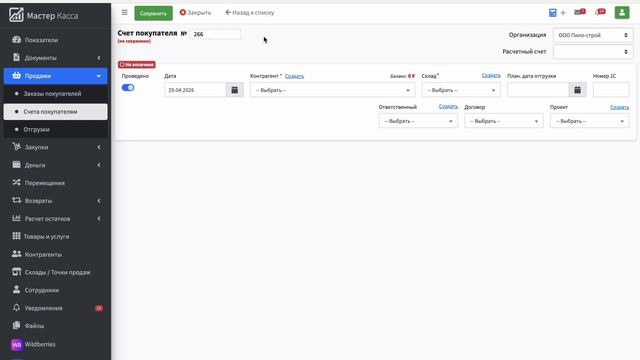Click the Мастер Касса logo icon
The height and width of the screenshot is (360, 640).
[x=16, y=15]
